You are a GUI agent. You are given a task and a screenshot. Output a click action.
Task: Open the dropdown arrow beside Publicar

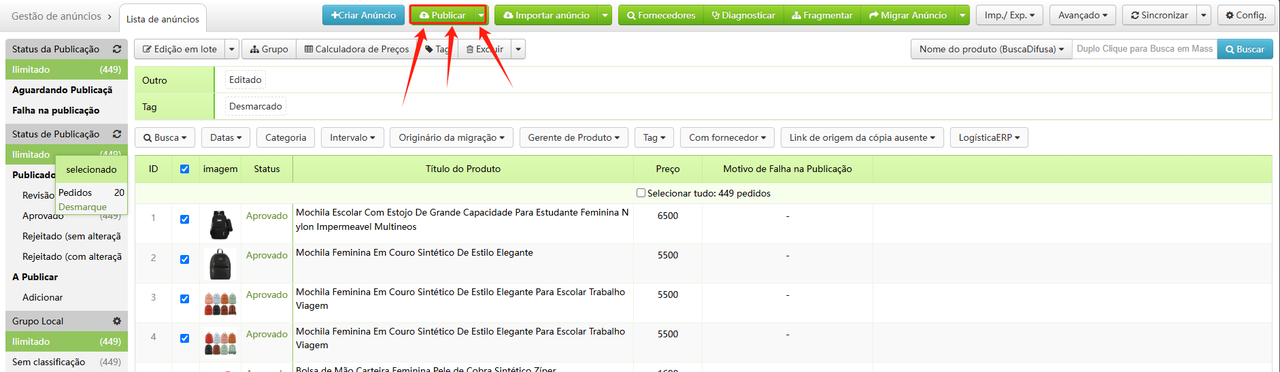coord(480,16)
